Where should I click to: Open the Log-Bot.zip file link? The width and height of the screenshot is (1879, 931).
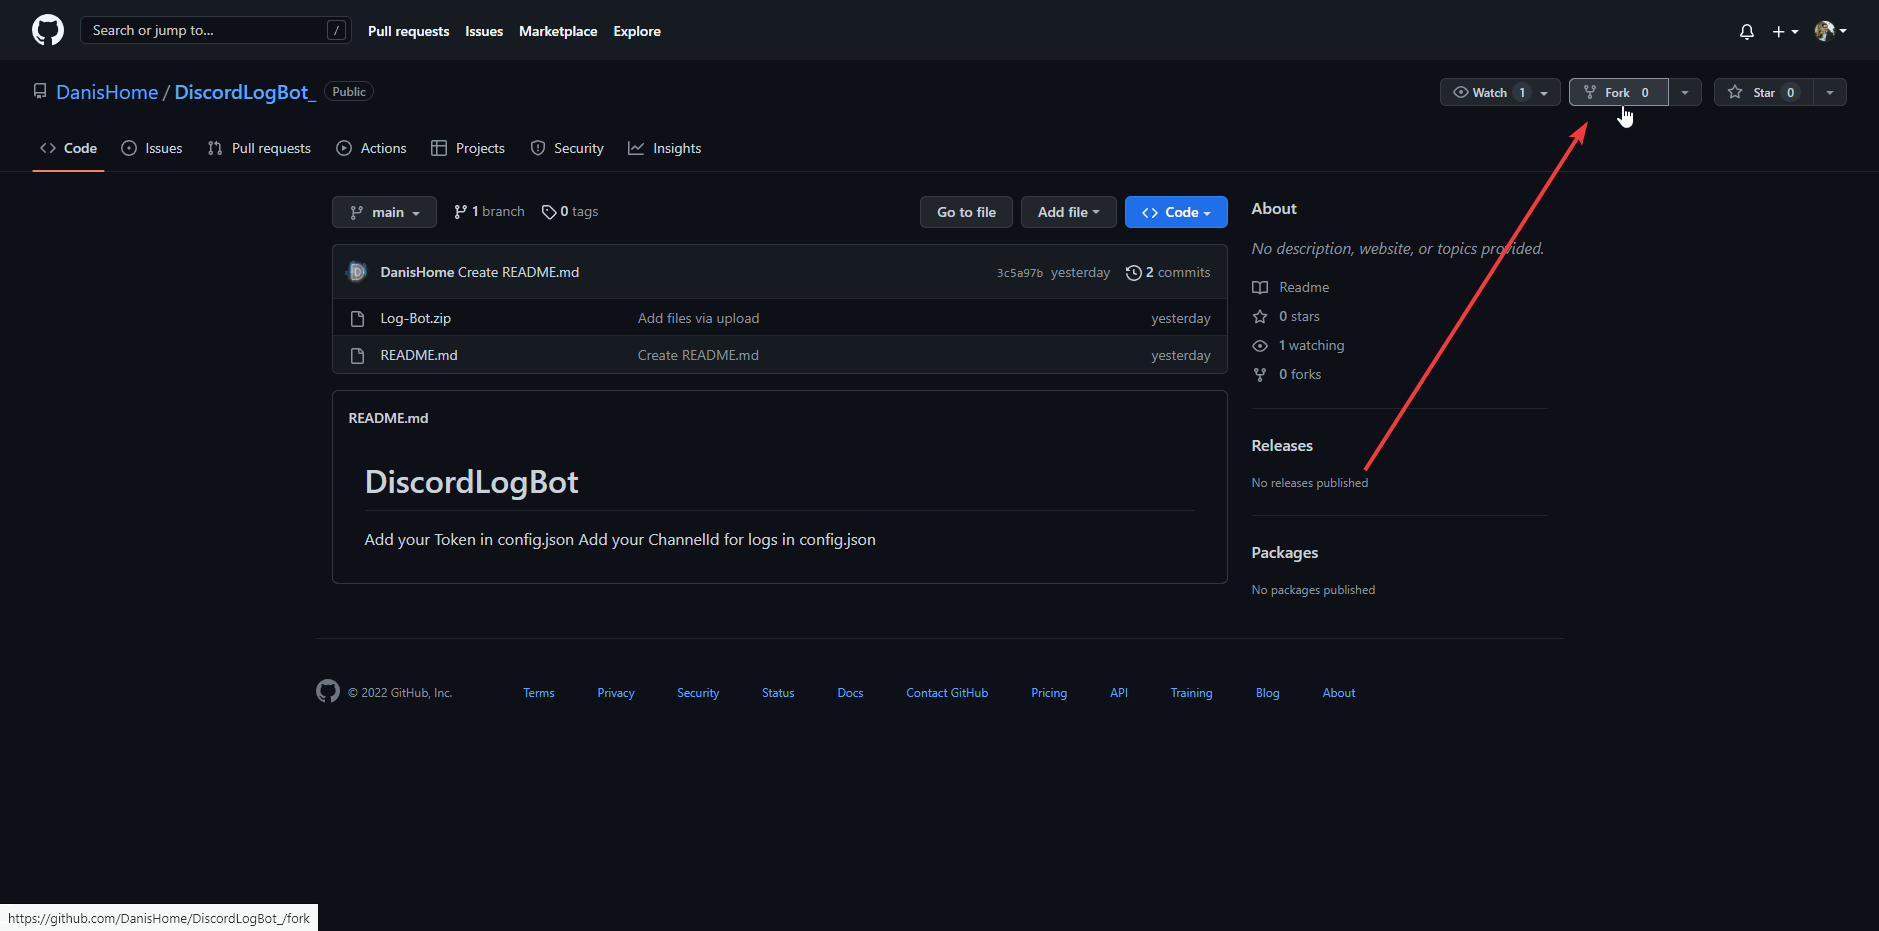click(415, 318)
